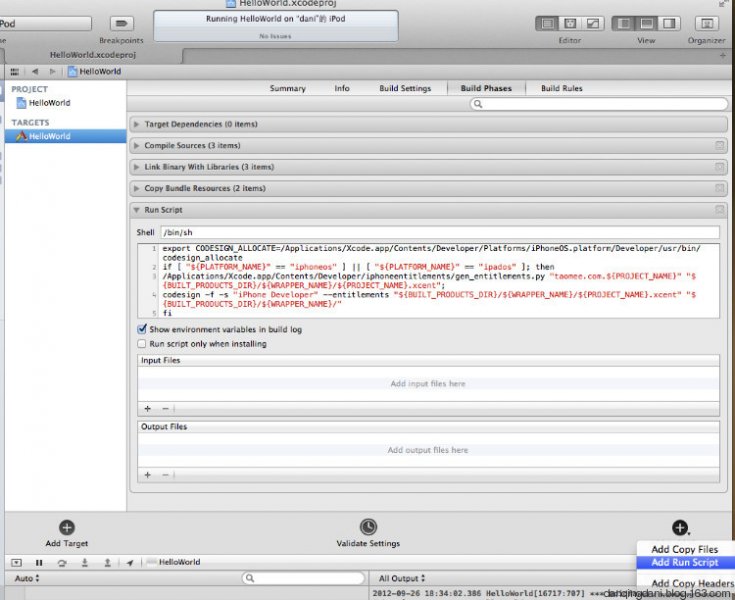
Task: Open the Organizer window
Action: (x=706, y=23)
